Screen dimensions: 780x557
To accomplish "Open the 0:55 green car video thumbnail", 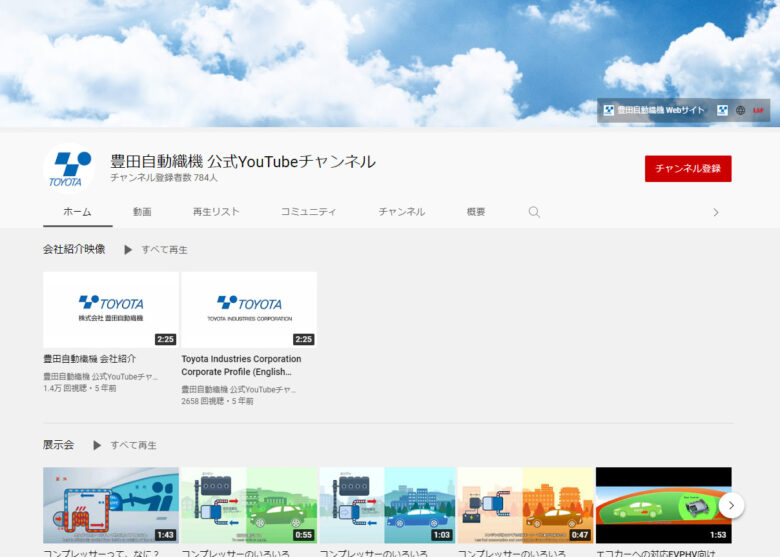I will point(249,505).
